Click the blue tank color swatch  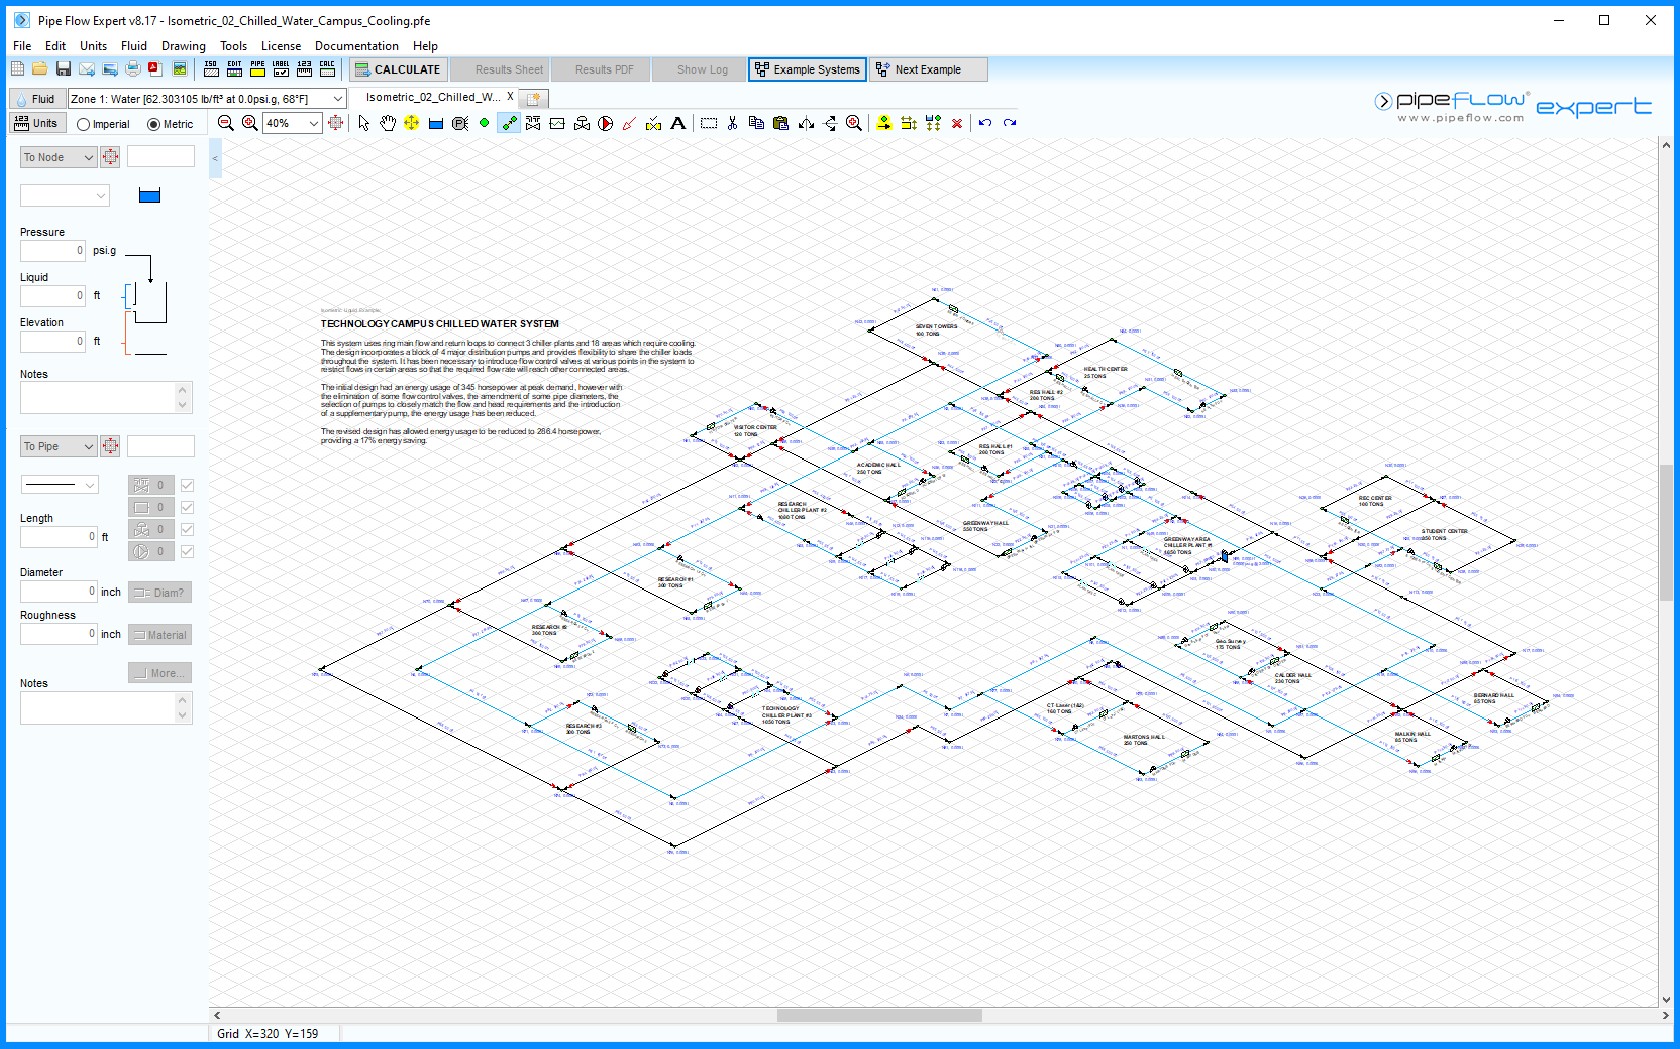(149, 196)
